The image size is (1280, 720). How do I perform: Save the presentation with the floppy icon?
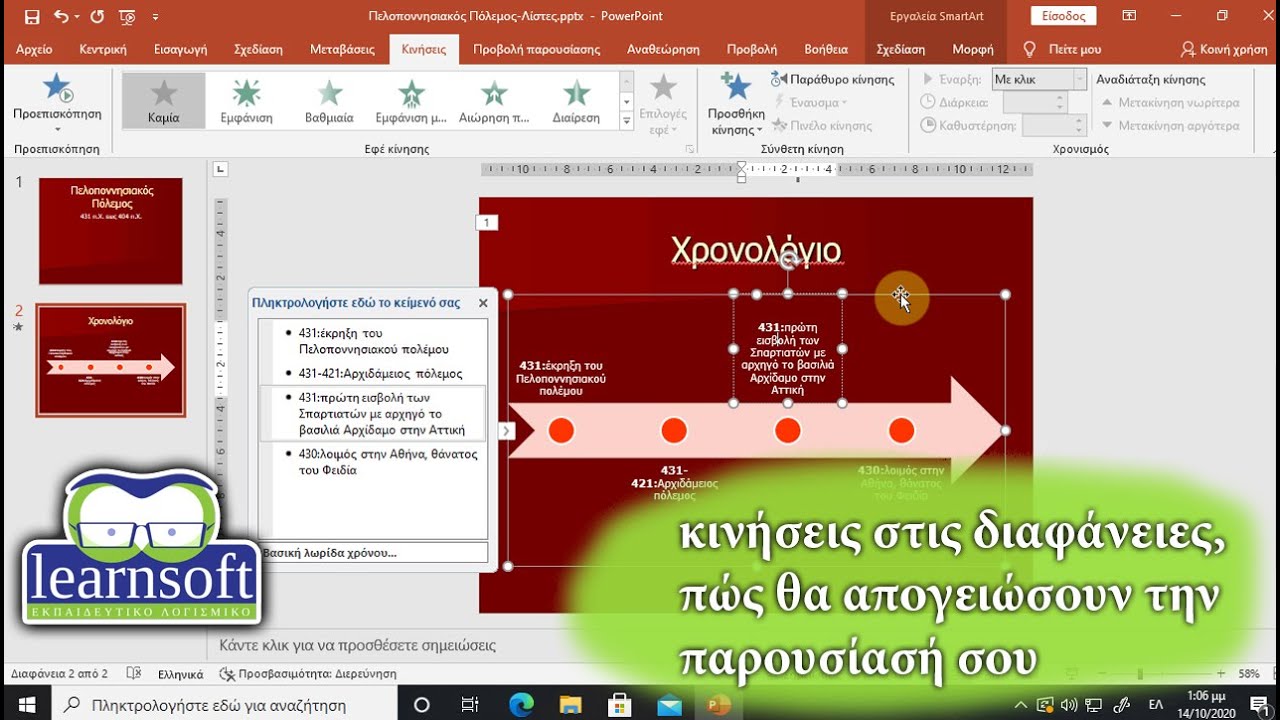point(32,17)
